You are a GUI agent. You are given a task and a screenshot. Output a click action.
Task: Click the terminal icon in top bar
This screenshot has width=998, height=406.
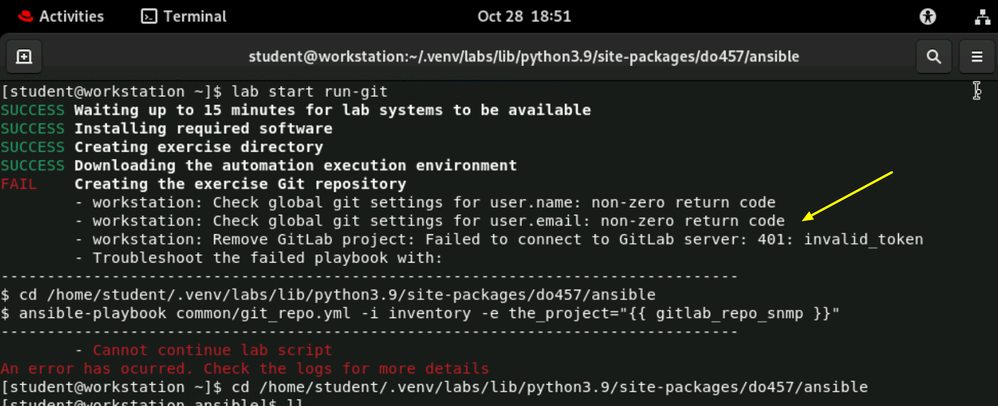click(149, 16)
